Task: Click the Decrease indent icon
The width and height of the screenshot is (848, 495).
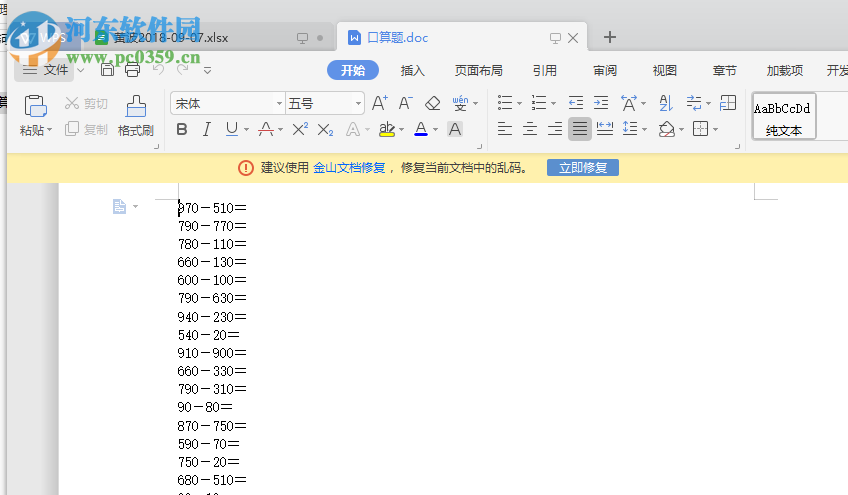Action: pos(575,103)
